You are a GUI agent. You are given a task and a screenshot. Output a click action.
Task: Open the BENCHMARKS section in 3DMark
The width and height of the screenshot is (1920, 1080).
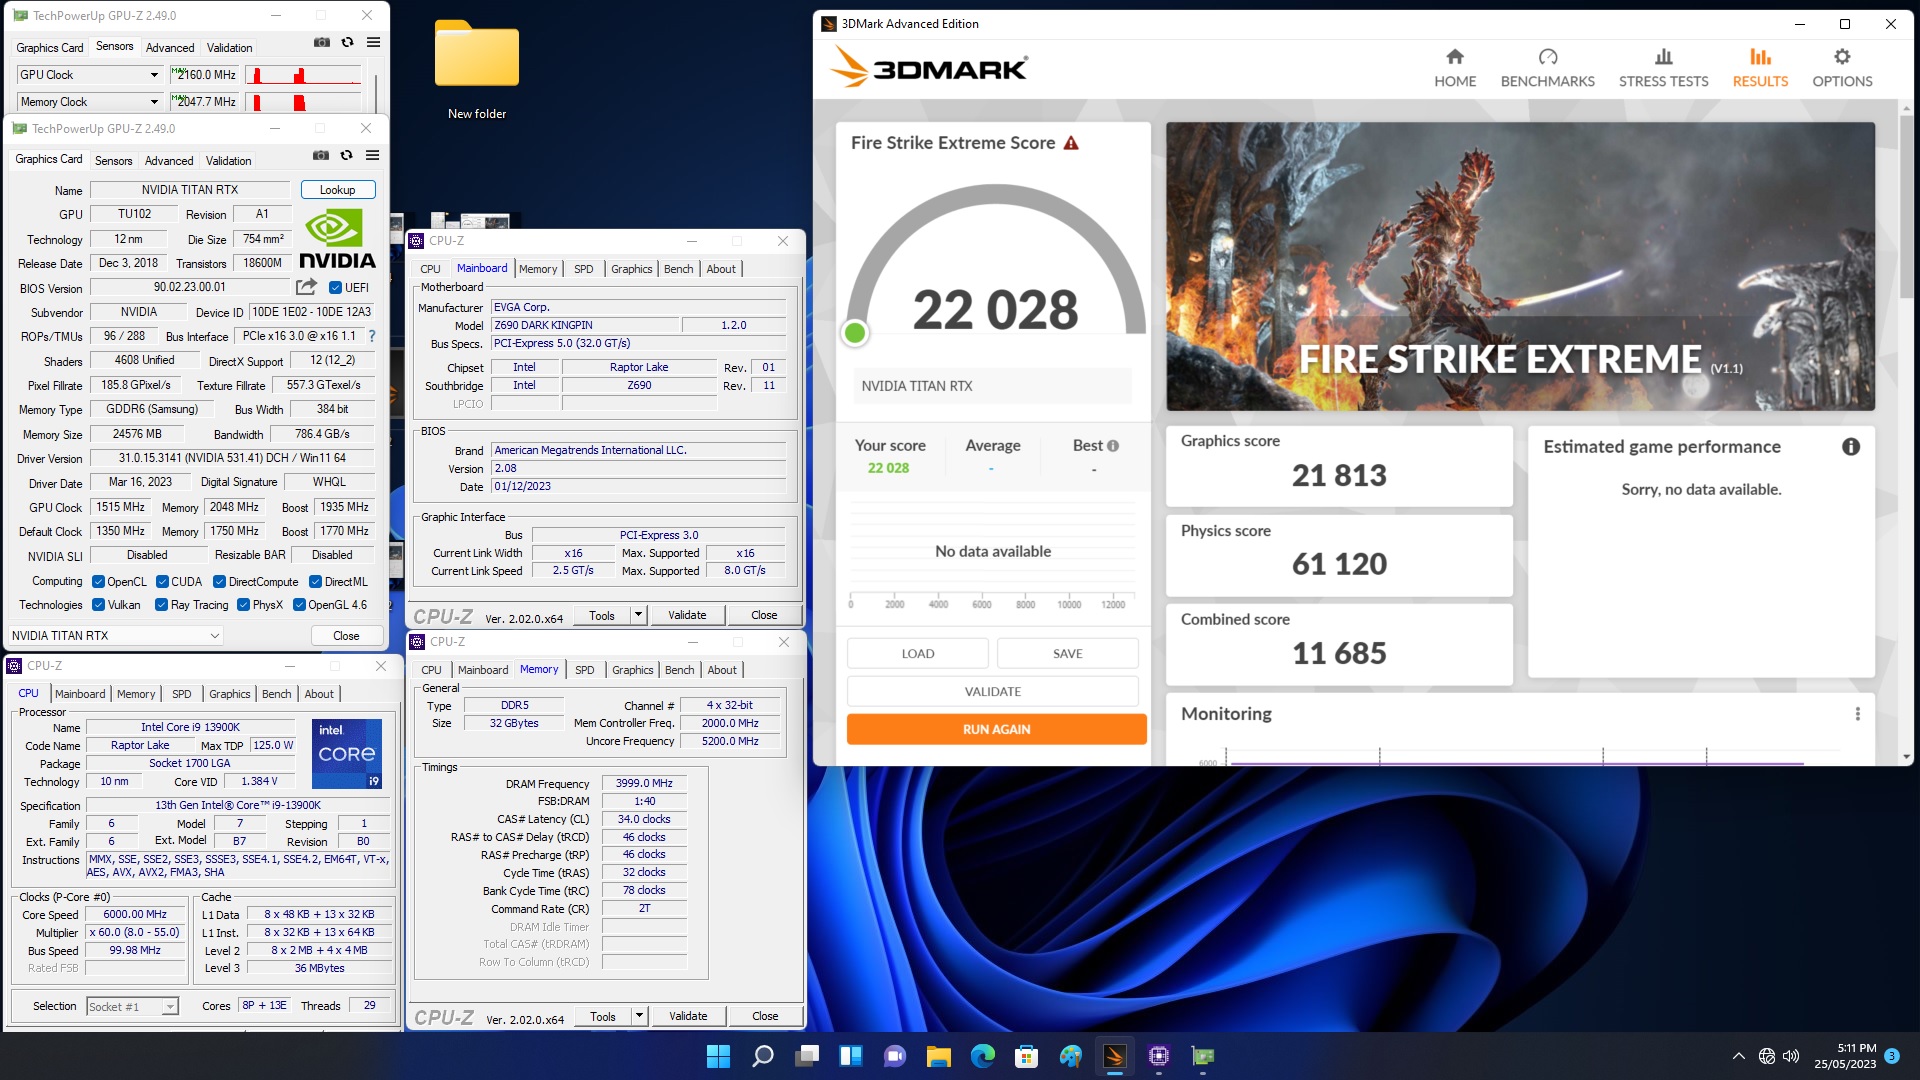[x=1547, y=68]
